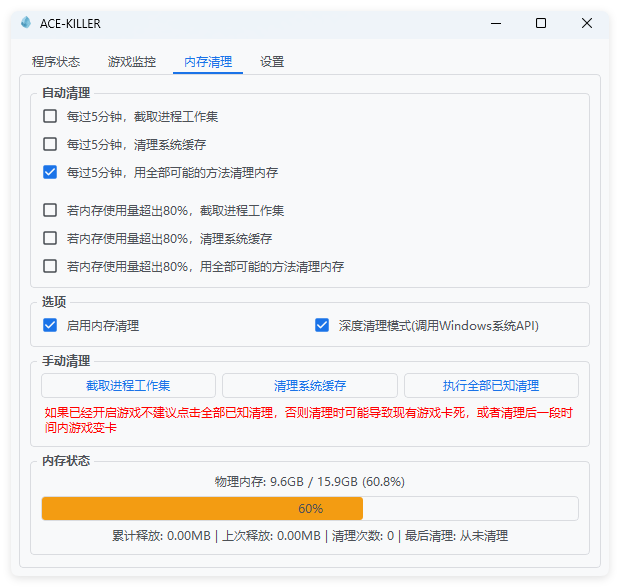The height and width of the screenshot is (587, 620).
Task: Enable 每过5分钟，截取进程工作集 checkbox
Action: point(50,116)
